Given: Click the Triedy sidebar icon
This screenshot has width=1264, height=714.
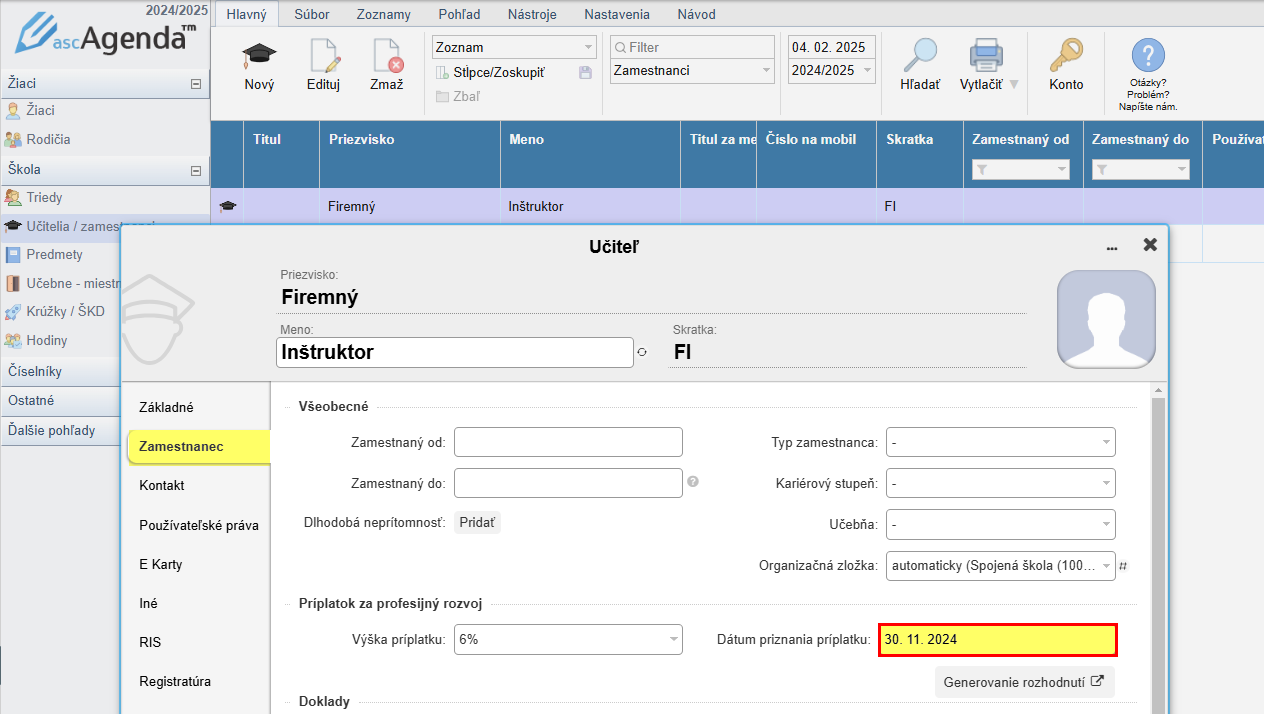Looking at the screenshot, I should pos(13,198).
